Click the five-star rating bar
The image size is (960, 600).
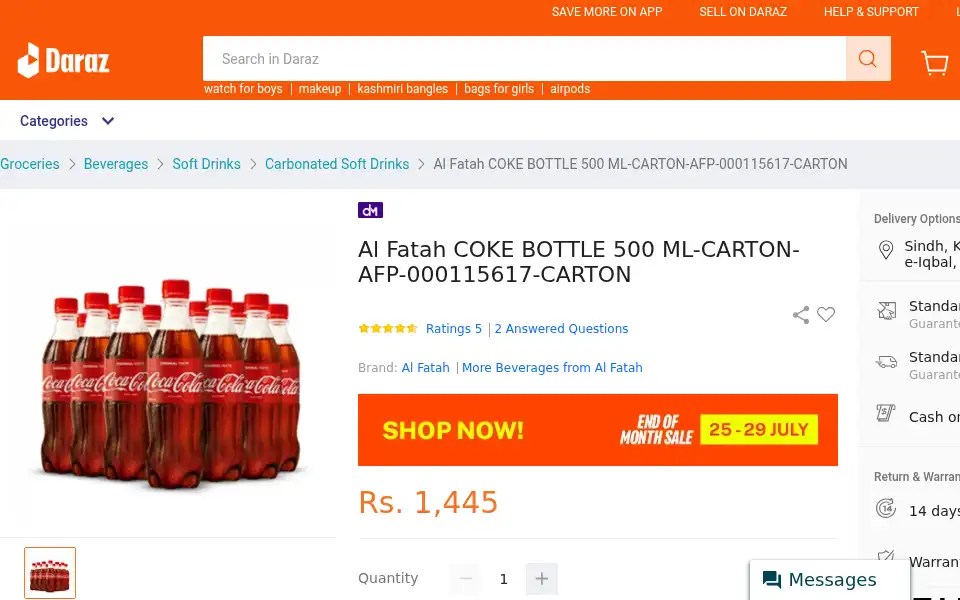coord(388,329)
